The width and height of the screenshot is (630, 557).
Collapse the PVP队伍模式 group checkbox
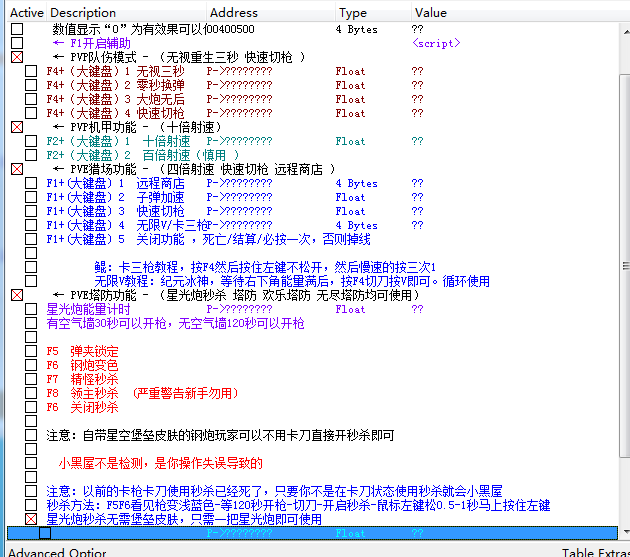tap(17, 58)
